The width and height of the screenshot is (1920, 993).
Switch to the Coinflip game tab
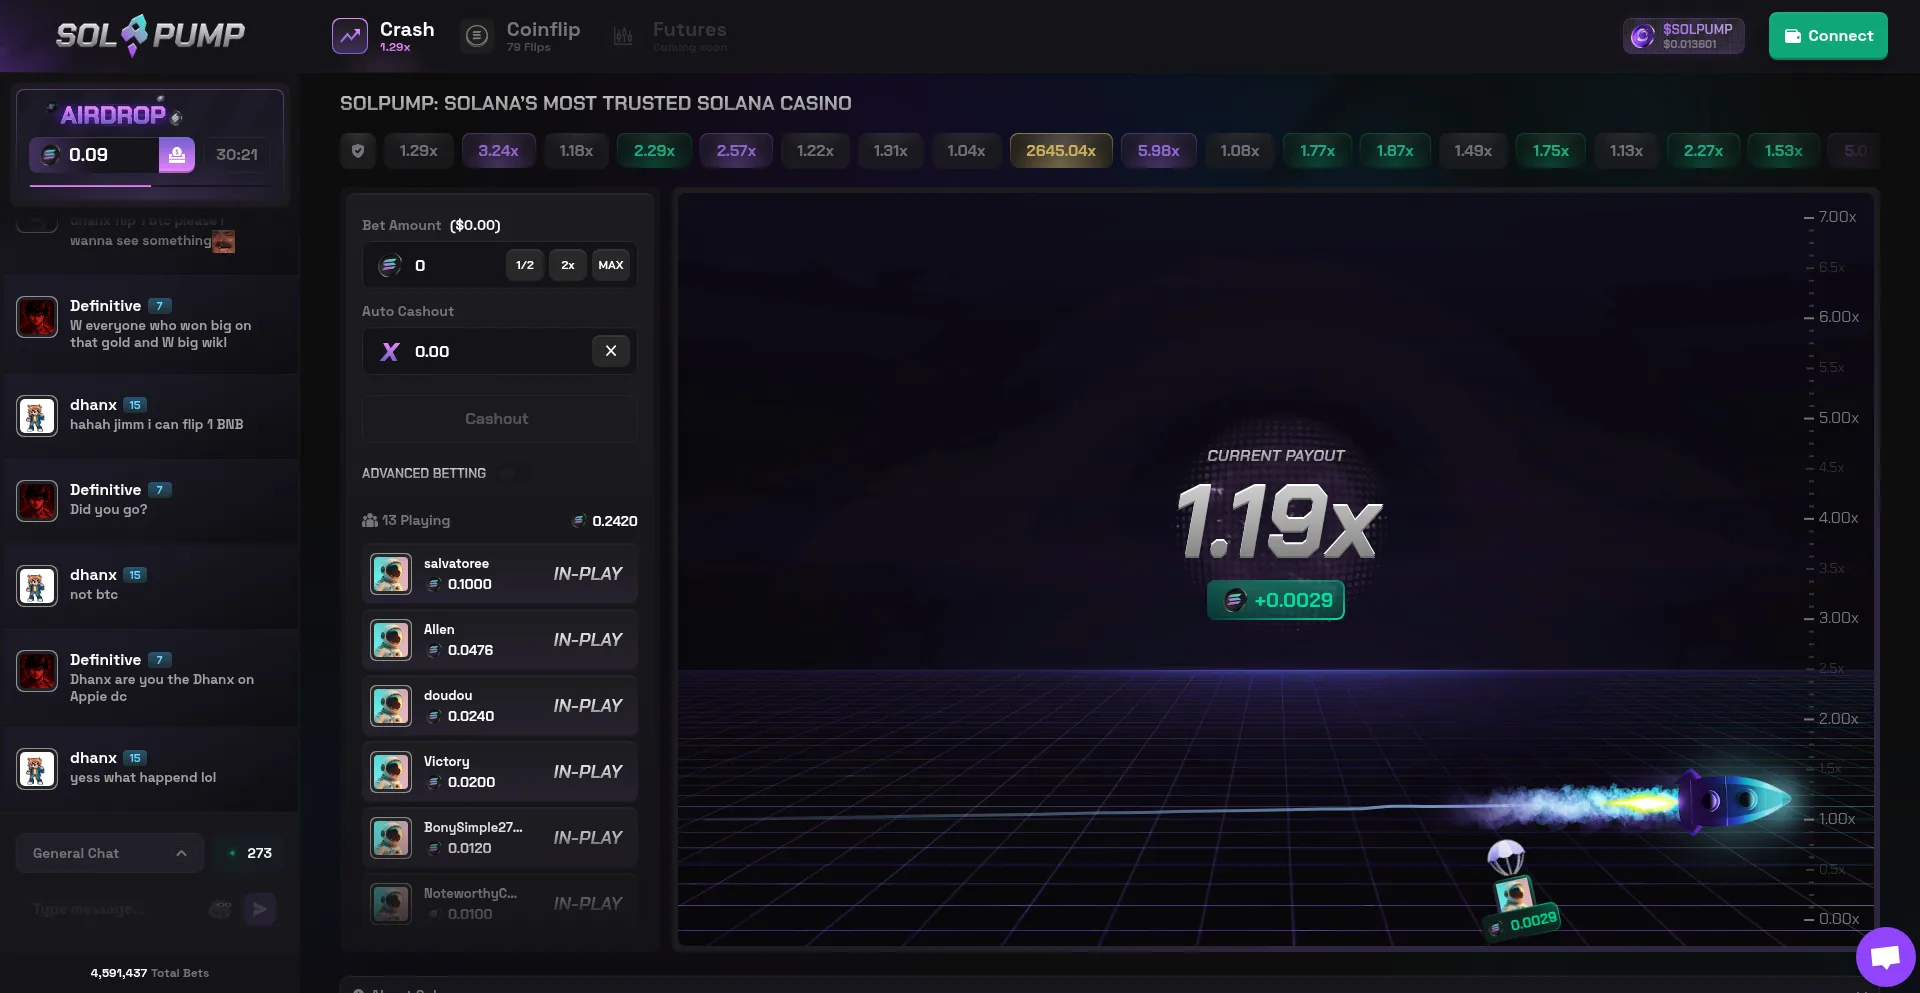(x=522, y=36)
